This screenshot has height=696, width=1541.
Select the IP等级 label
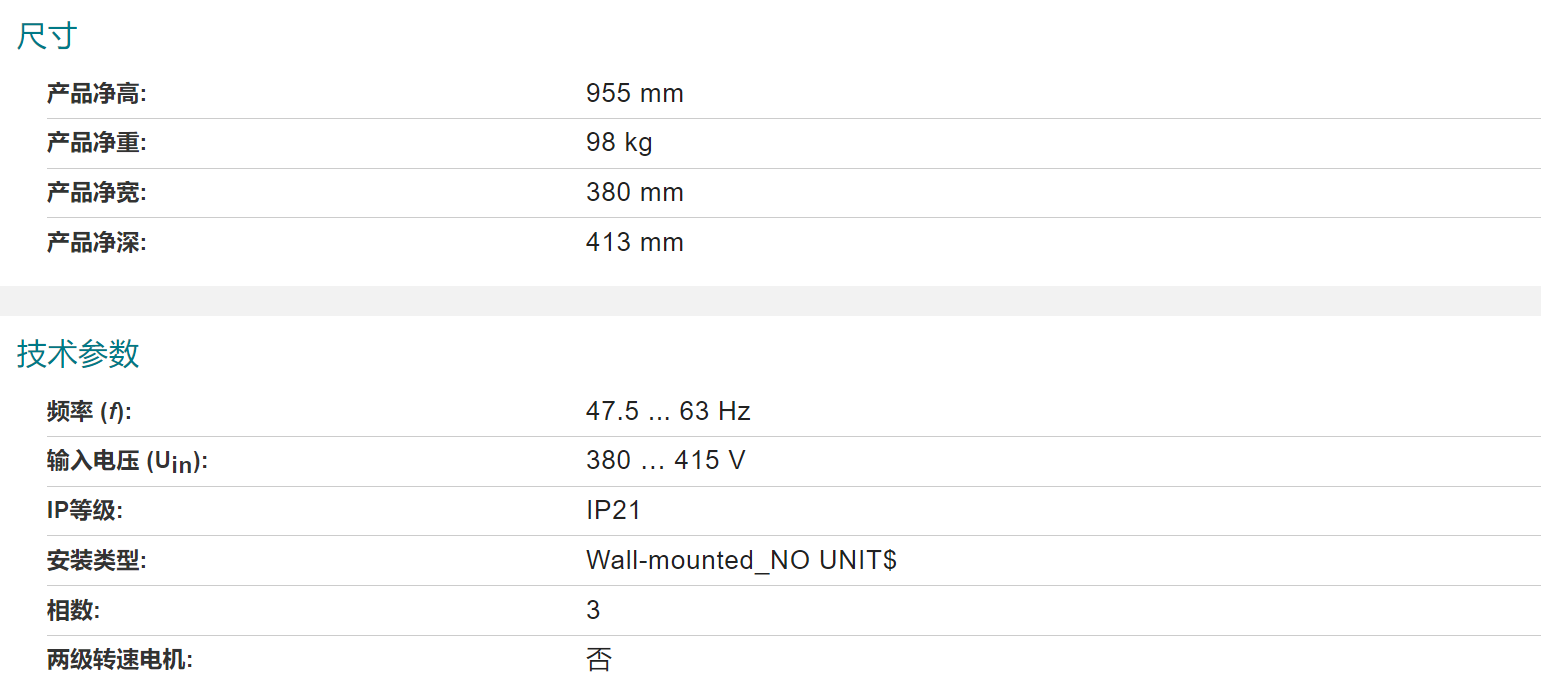(85, 510)
